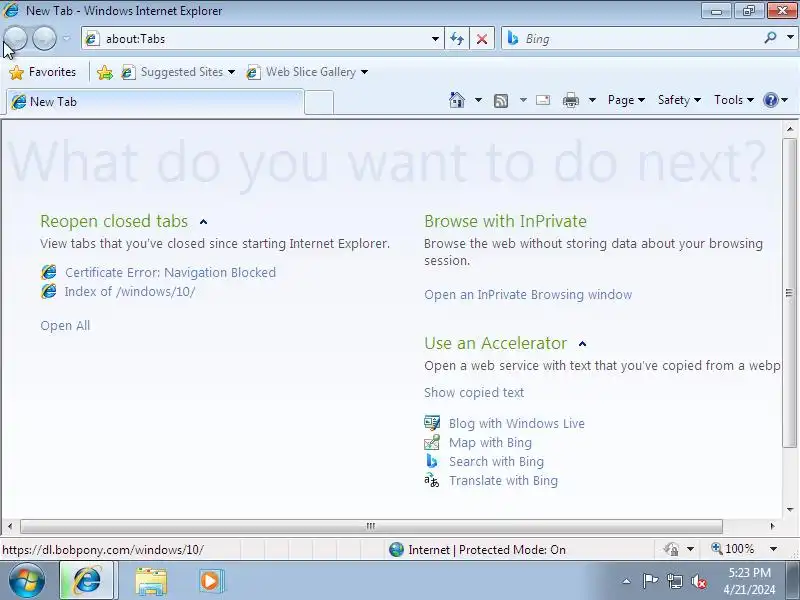Click the Back navigation button
This screenshot has width=800, height=600.
point(15,38)
